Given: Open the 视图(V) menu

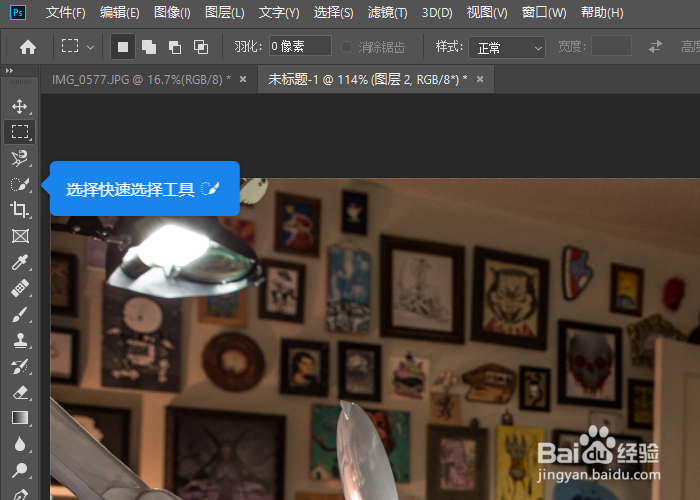Looking at the screenshot, I should pos(487,12).
